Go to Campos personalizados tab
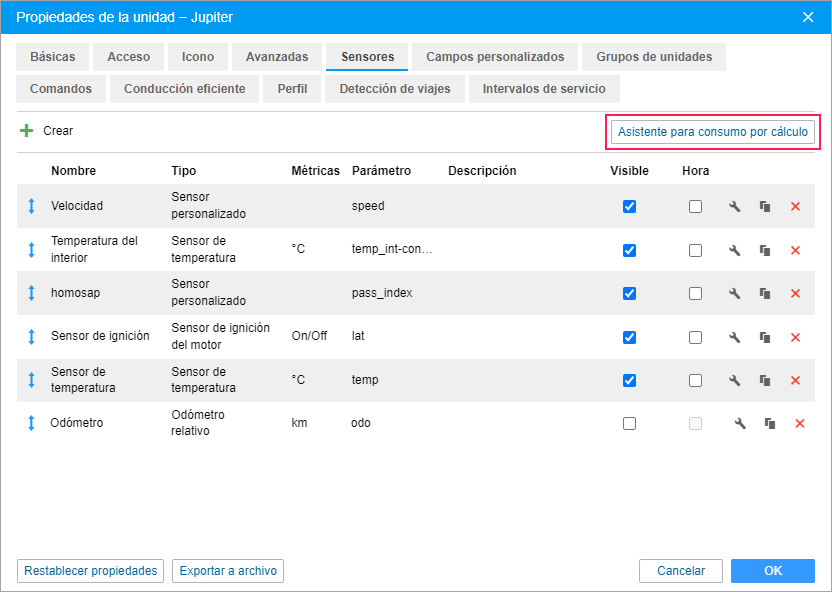The width and height of the screenshot is (832, 592). pos(495,57)
